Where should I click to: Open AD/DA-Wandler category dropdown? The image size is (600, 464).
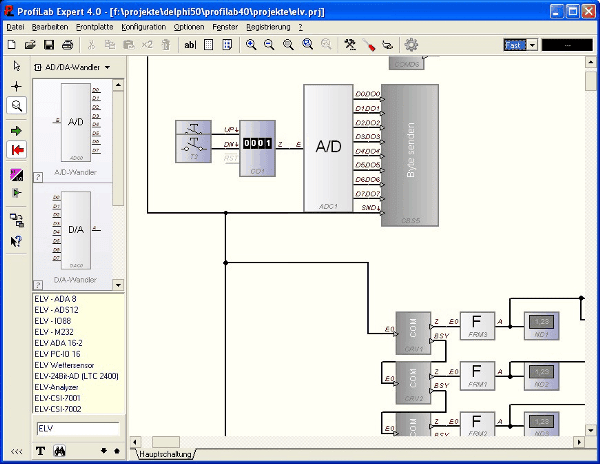pyautogui.click(x=72, y=67)
